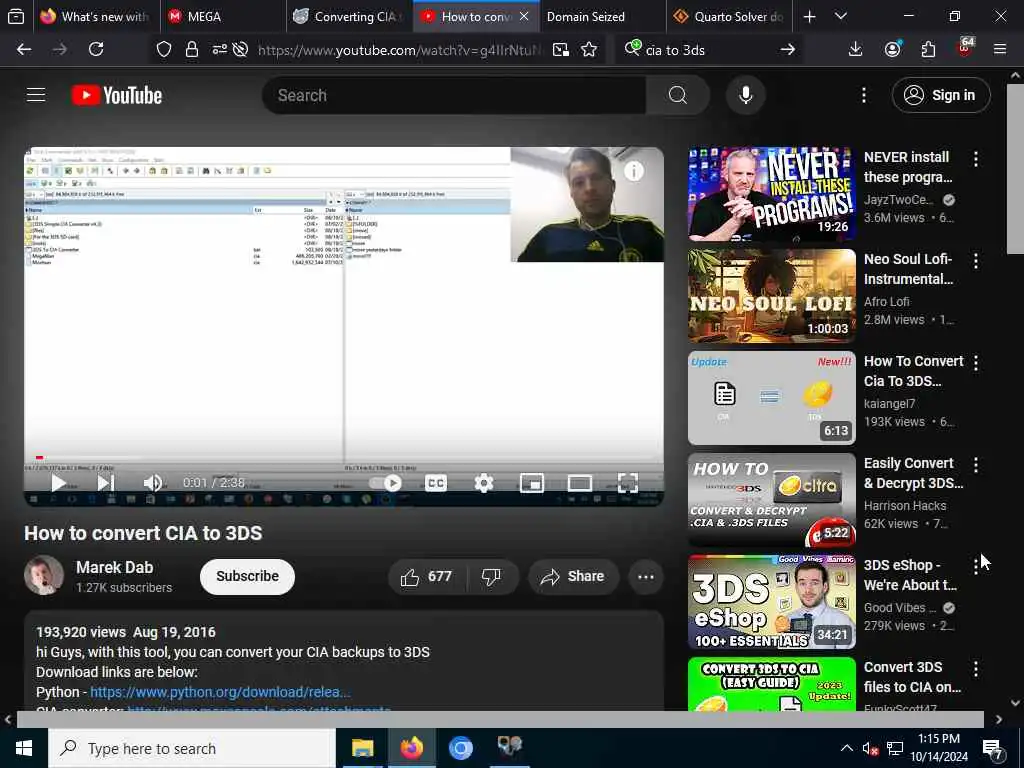List all tabs dropdown arrow
This screenshot has height=768, width=1024.
coord(840,16)
